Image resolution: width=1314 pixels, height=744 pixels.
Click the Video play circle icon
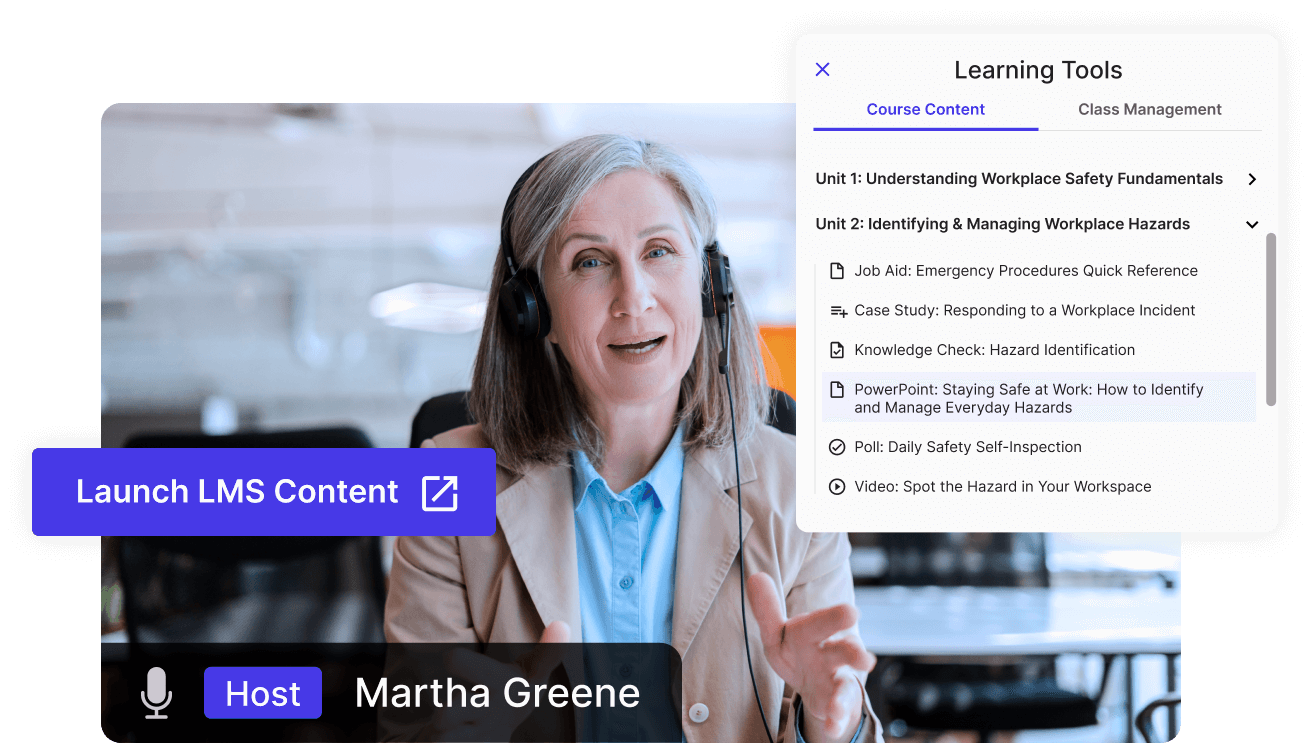pos(837,487)
